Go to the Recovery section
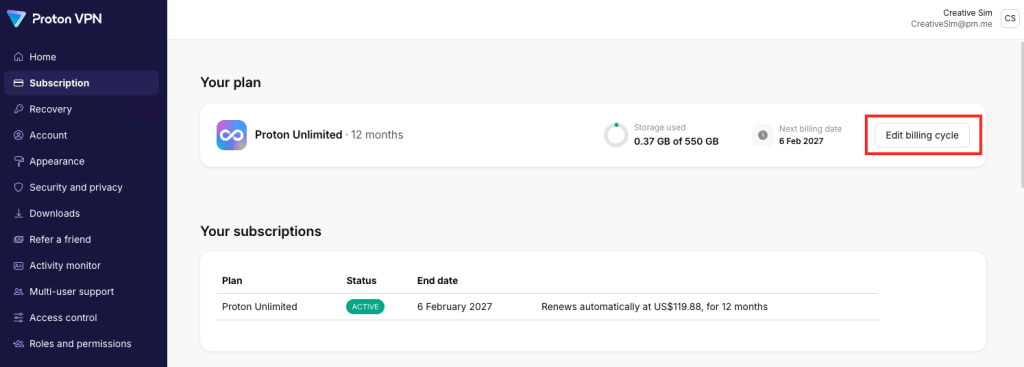Viewport: 1024px width, 367px height. click(82, 109)
